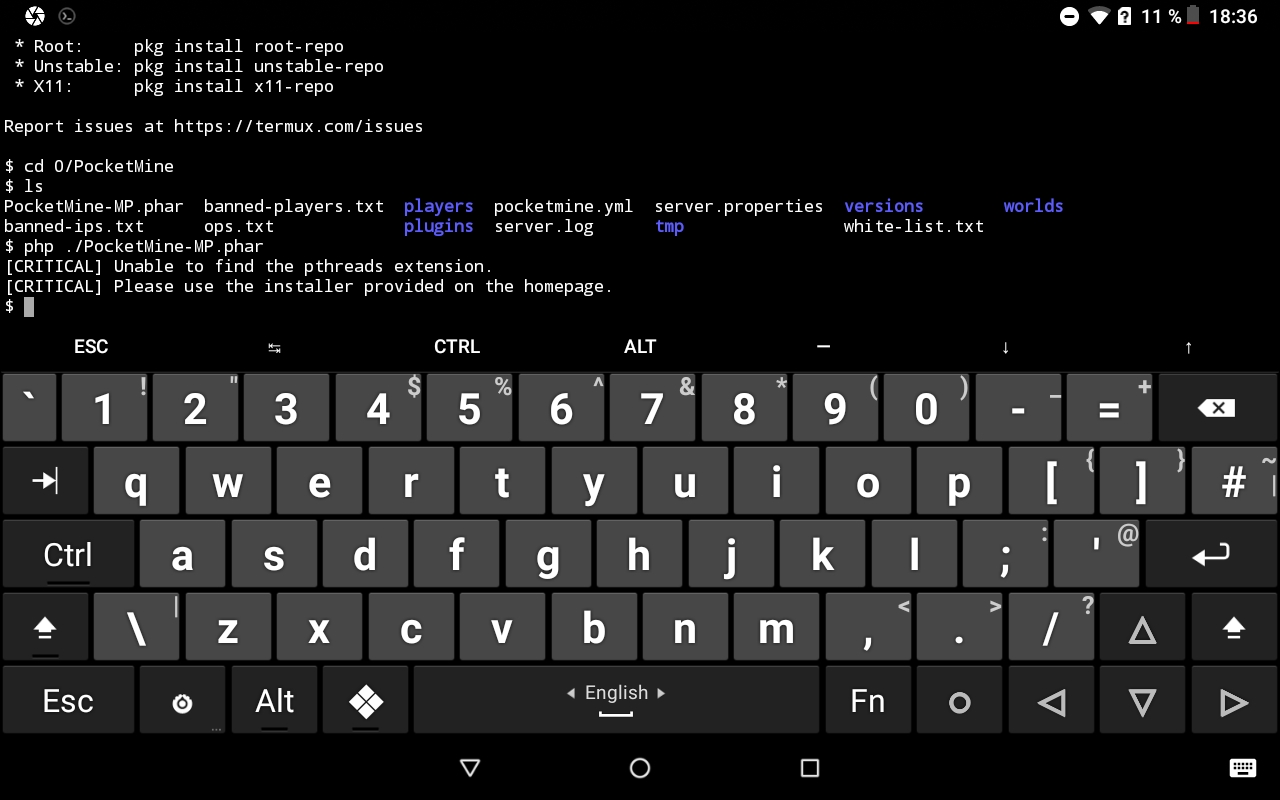The width and height of the screenshot is (1280, 800).
Task: Tap ESC in the Termux extra keys row
Action: (x=91, y=347)
